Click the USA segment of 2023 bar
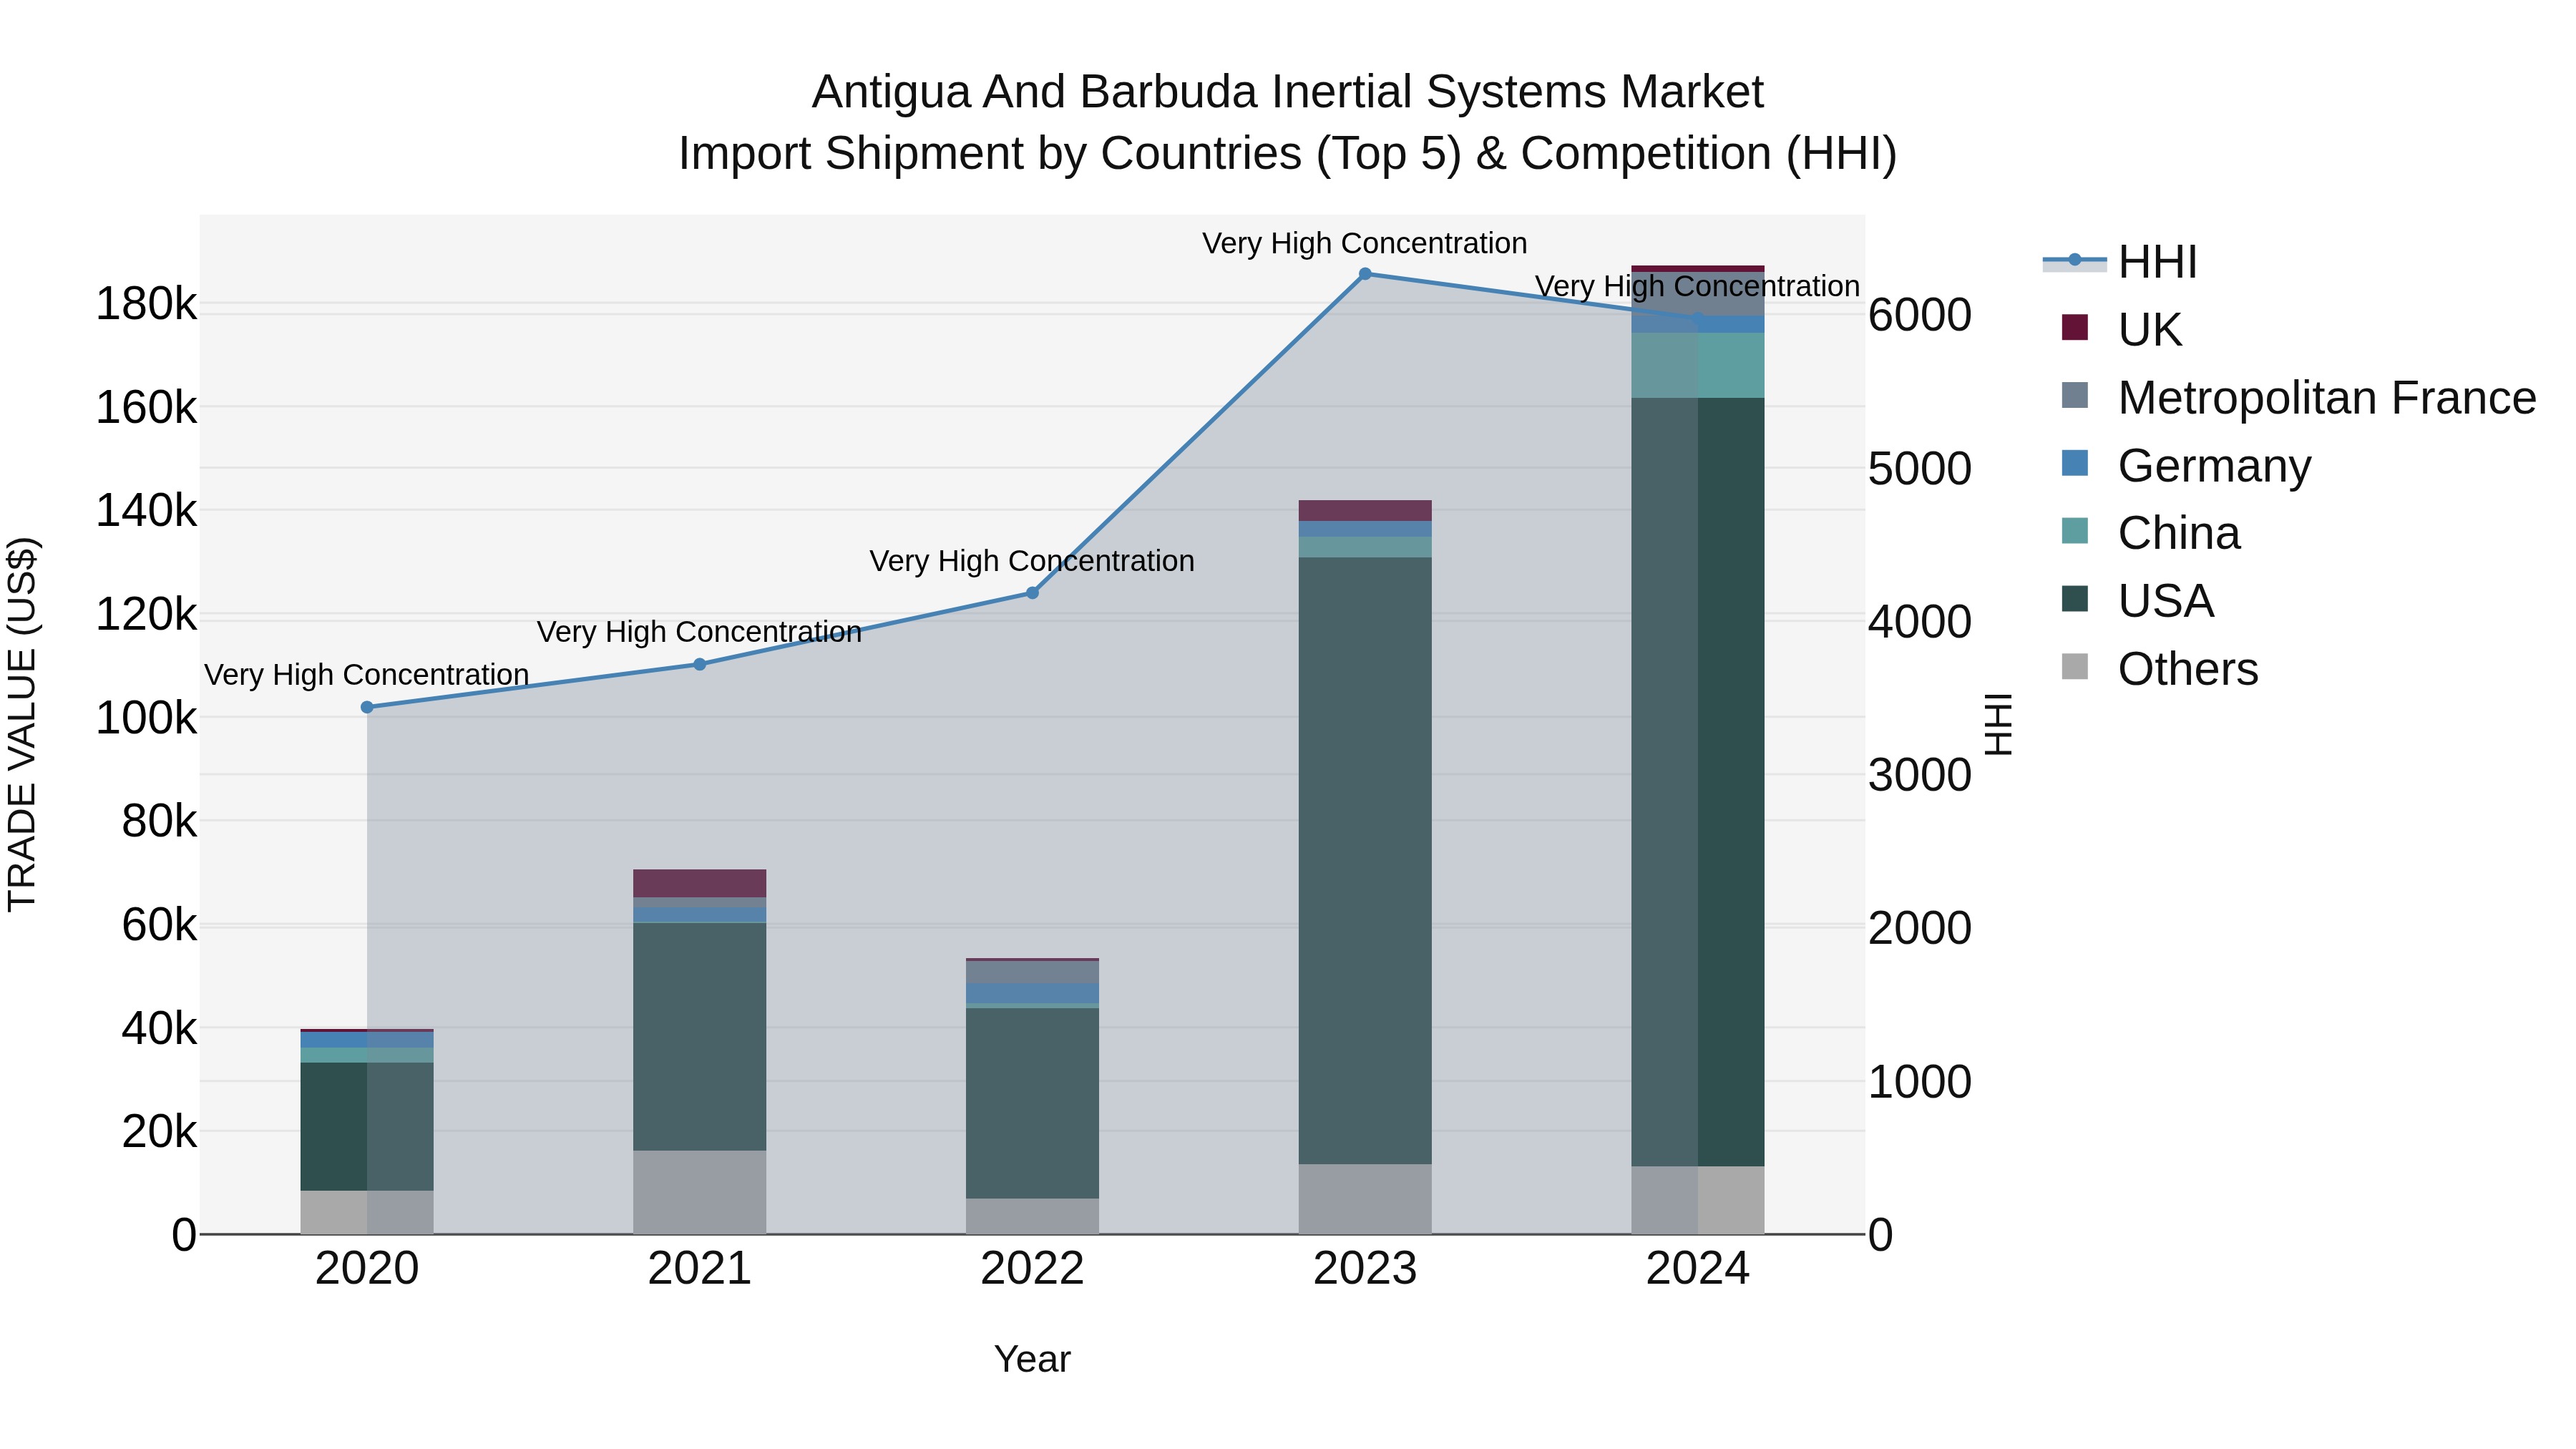This screenshot has height=1449, width=2576. [1365, 860]
